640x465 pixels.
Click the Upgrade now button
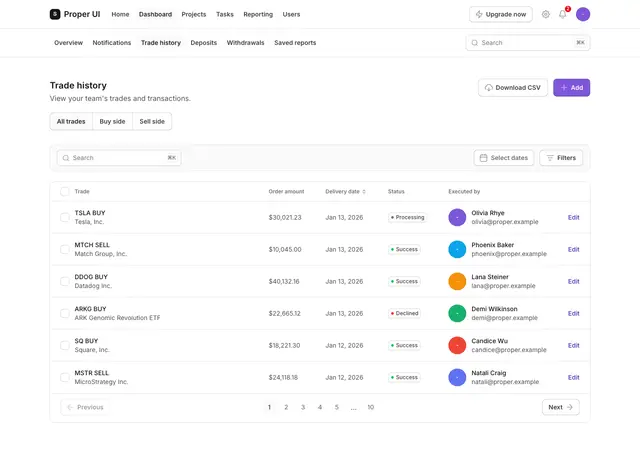point(500,14)
